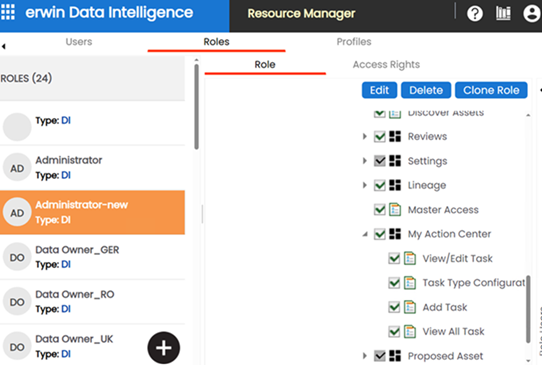Expand the Settings tree node

[365, 161]
